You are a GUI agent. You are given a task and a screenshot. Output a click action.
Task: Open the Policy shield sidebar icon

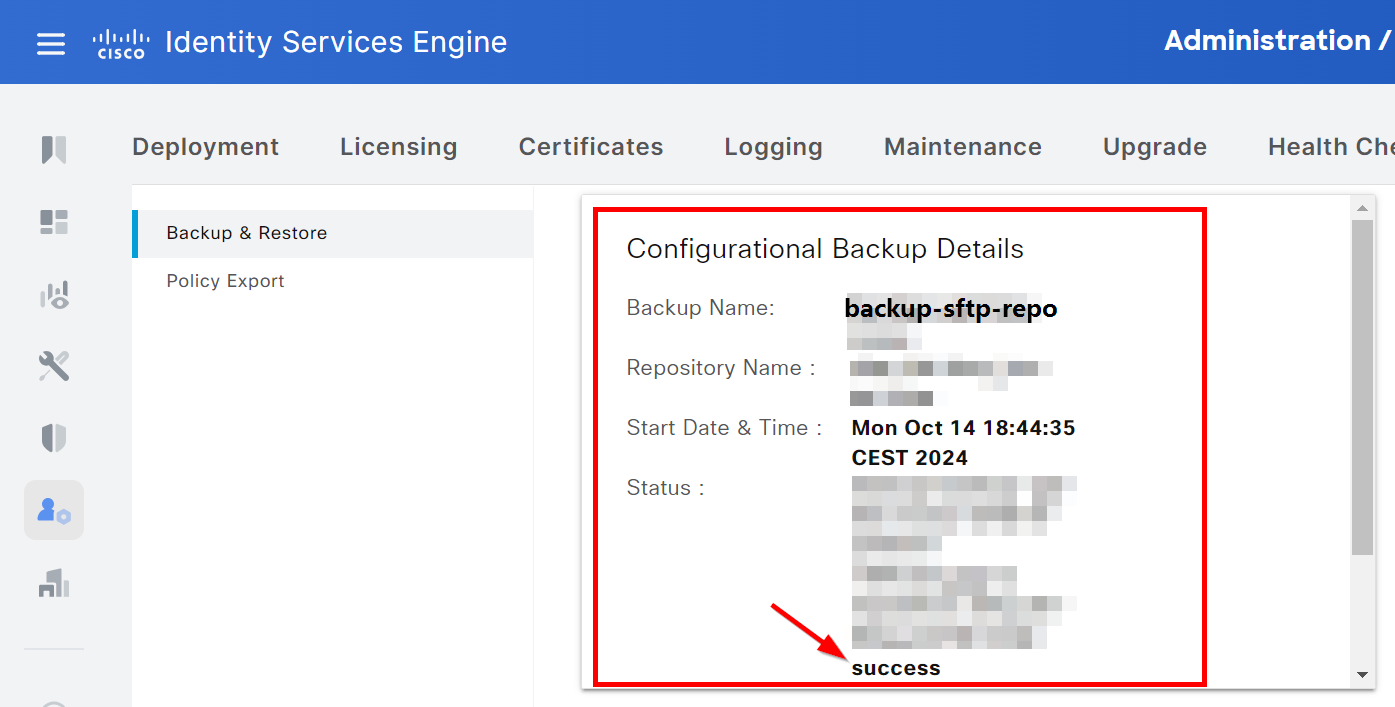click(x=54, y=438)
